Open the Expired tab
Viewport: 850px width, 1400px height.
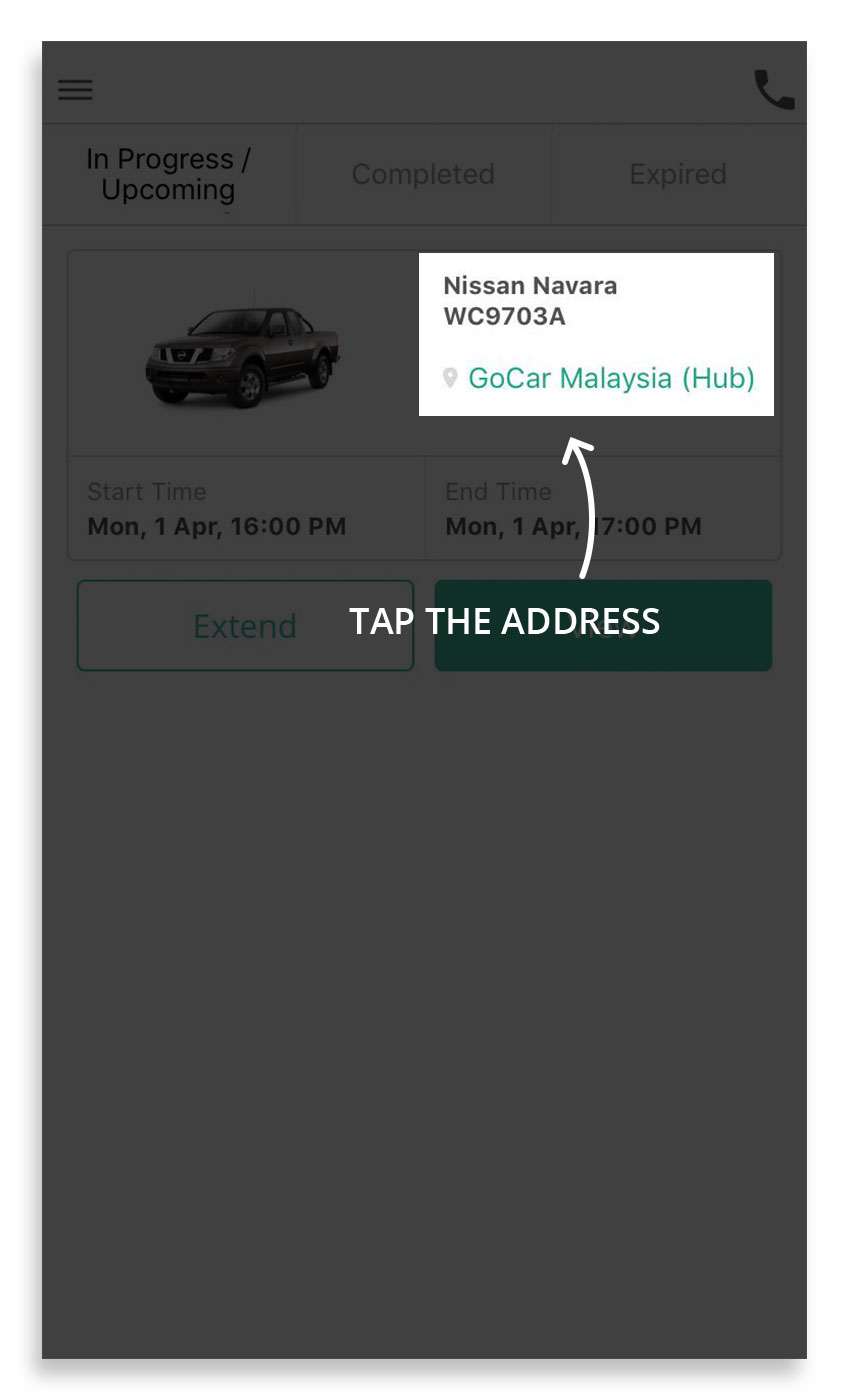click(x=678, y=174)
